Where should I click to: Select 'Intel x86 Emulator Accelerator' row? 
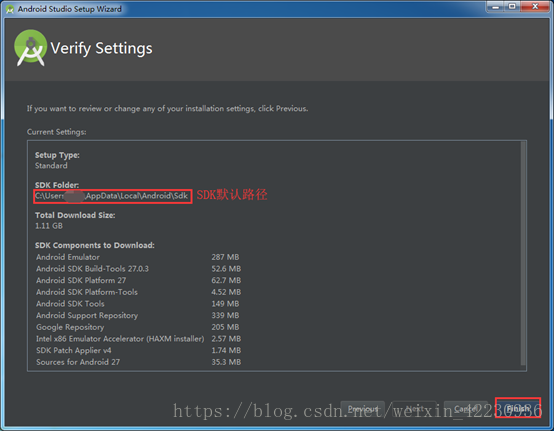coord(138,339)
